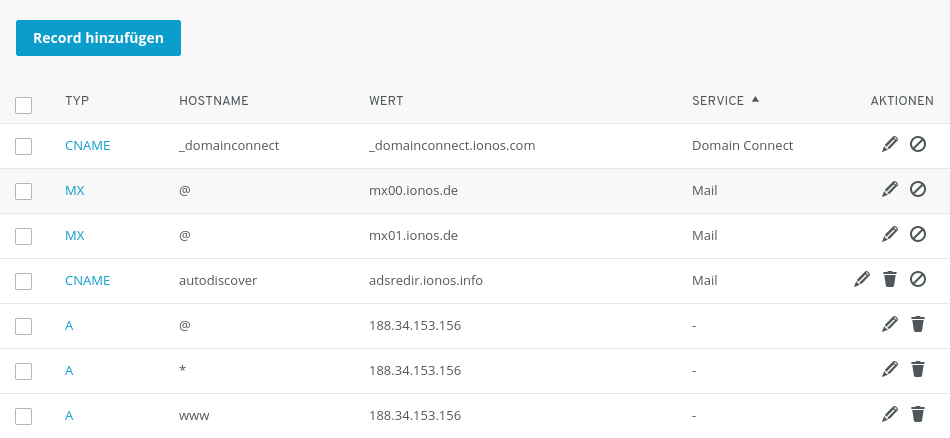950x438 pixels.
Task: Select the www A record checkbox
Action: [x=24, y=416]
